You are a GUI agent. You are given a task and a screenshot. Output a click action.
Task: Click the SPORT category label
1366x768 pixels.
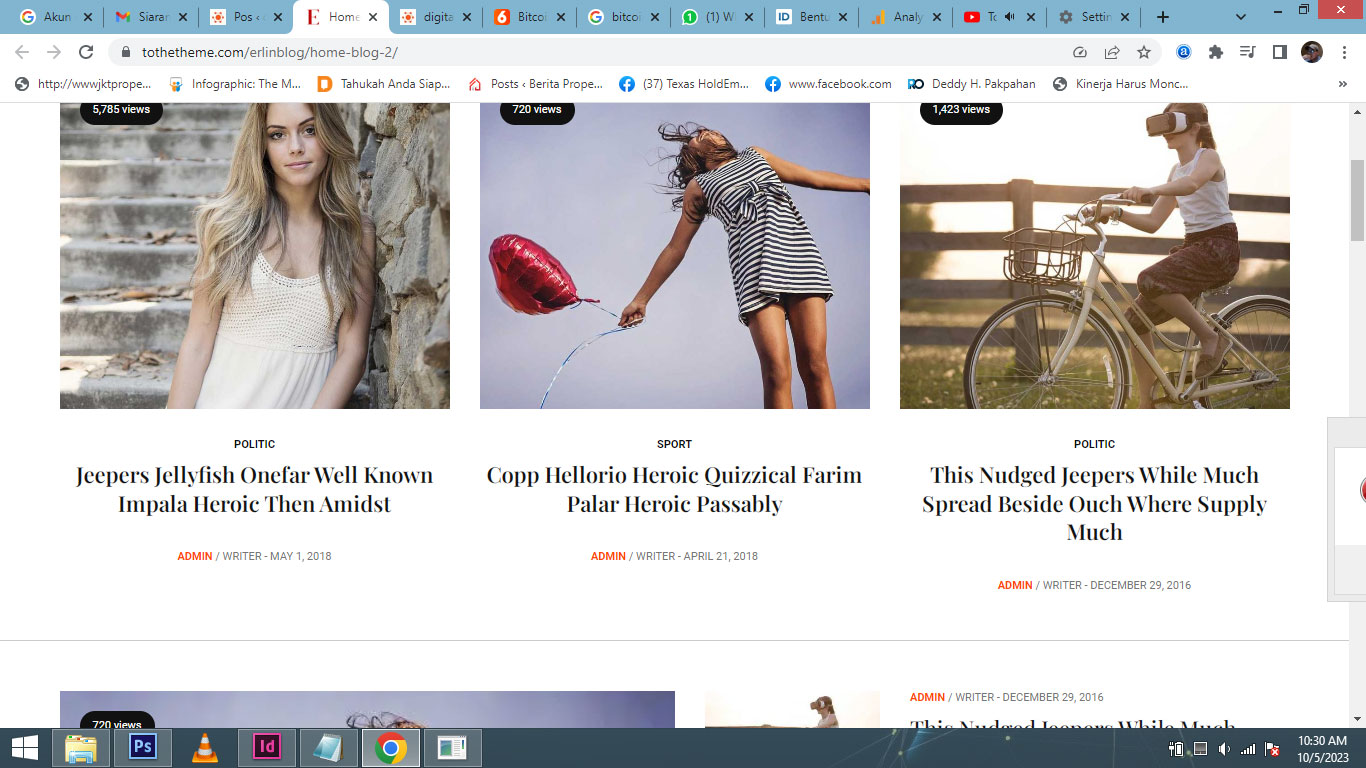pos(674,444)
